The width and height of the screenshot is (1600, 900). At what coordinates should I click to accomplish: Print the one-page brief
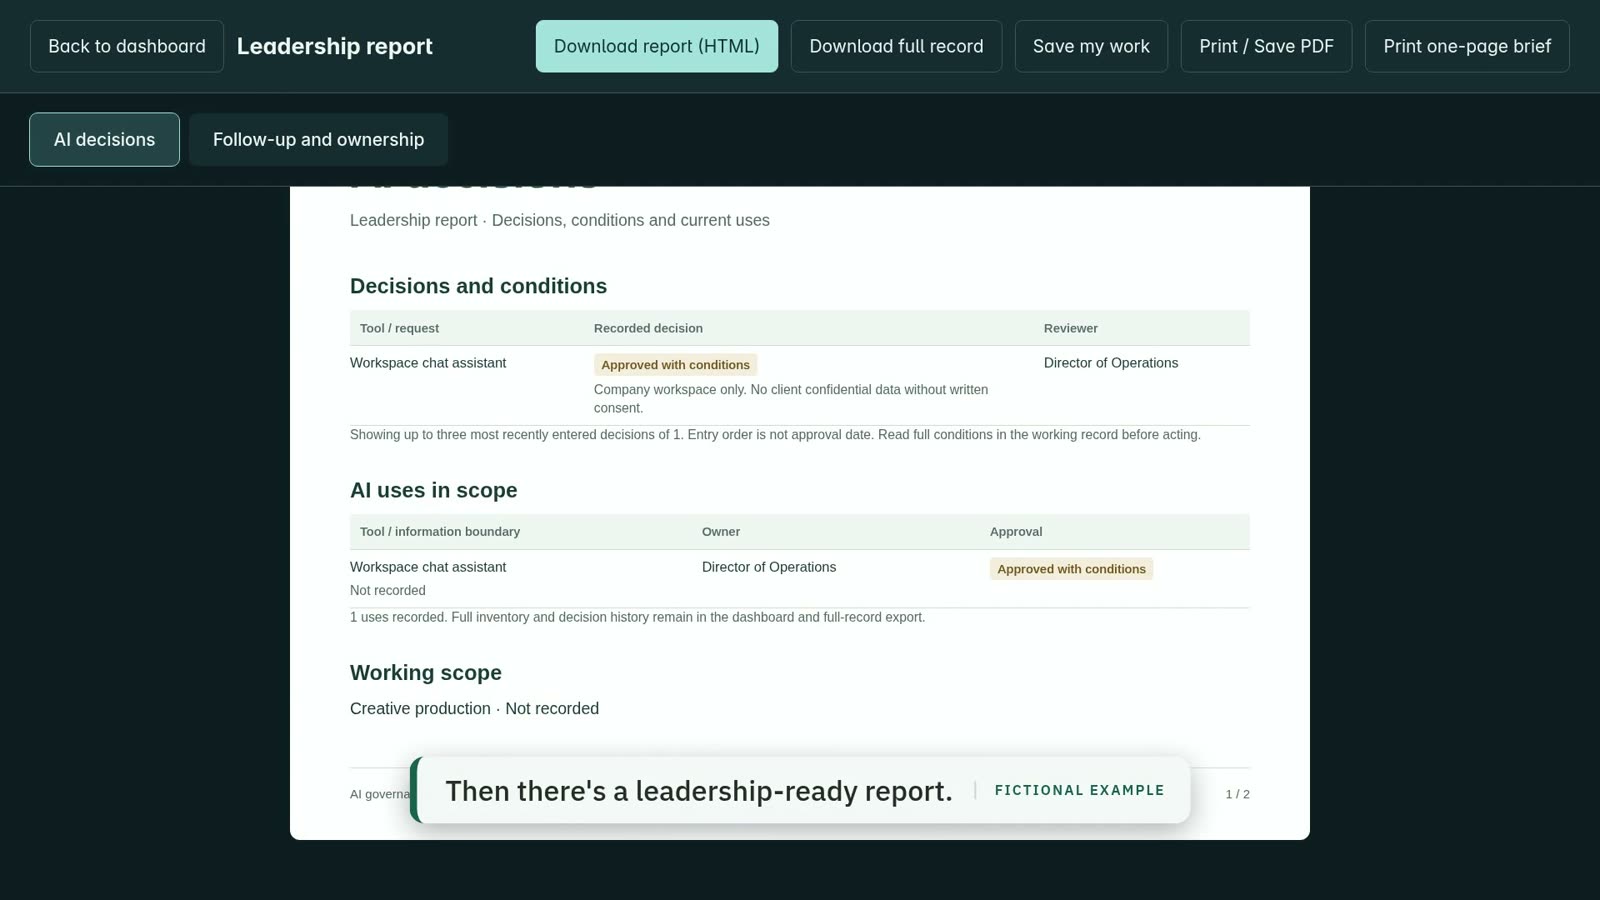(x=1467, y=46)
